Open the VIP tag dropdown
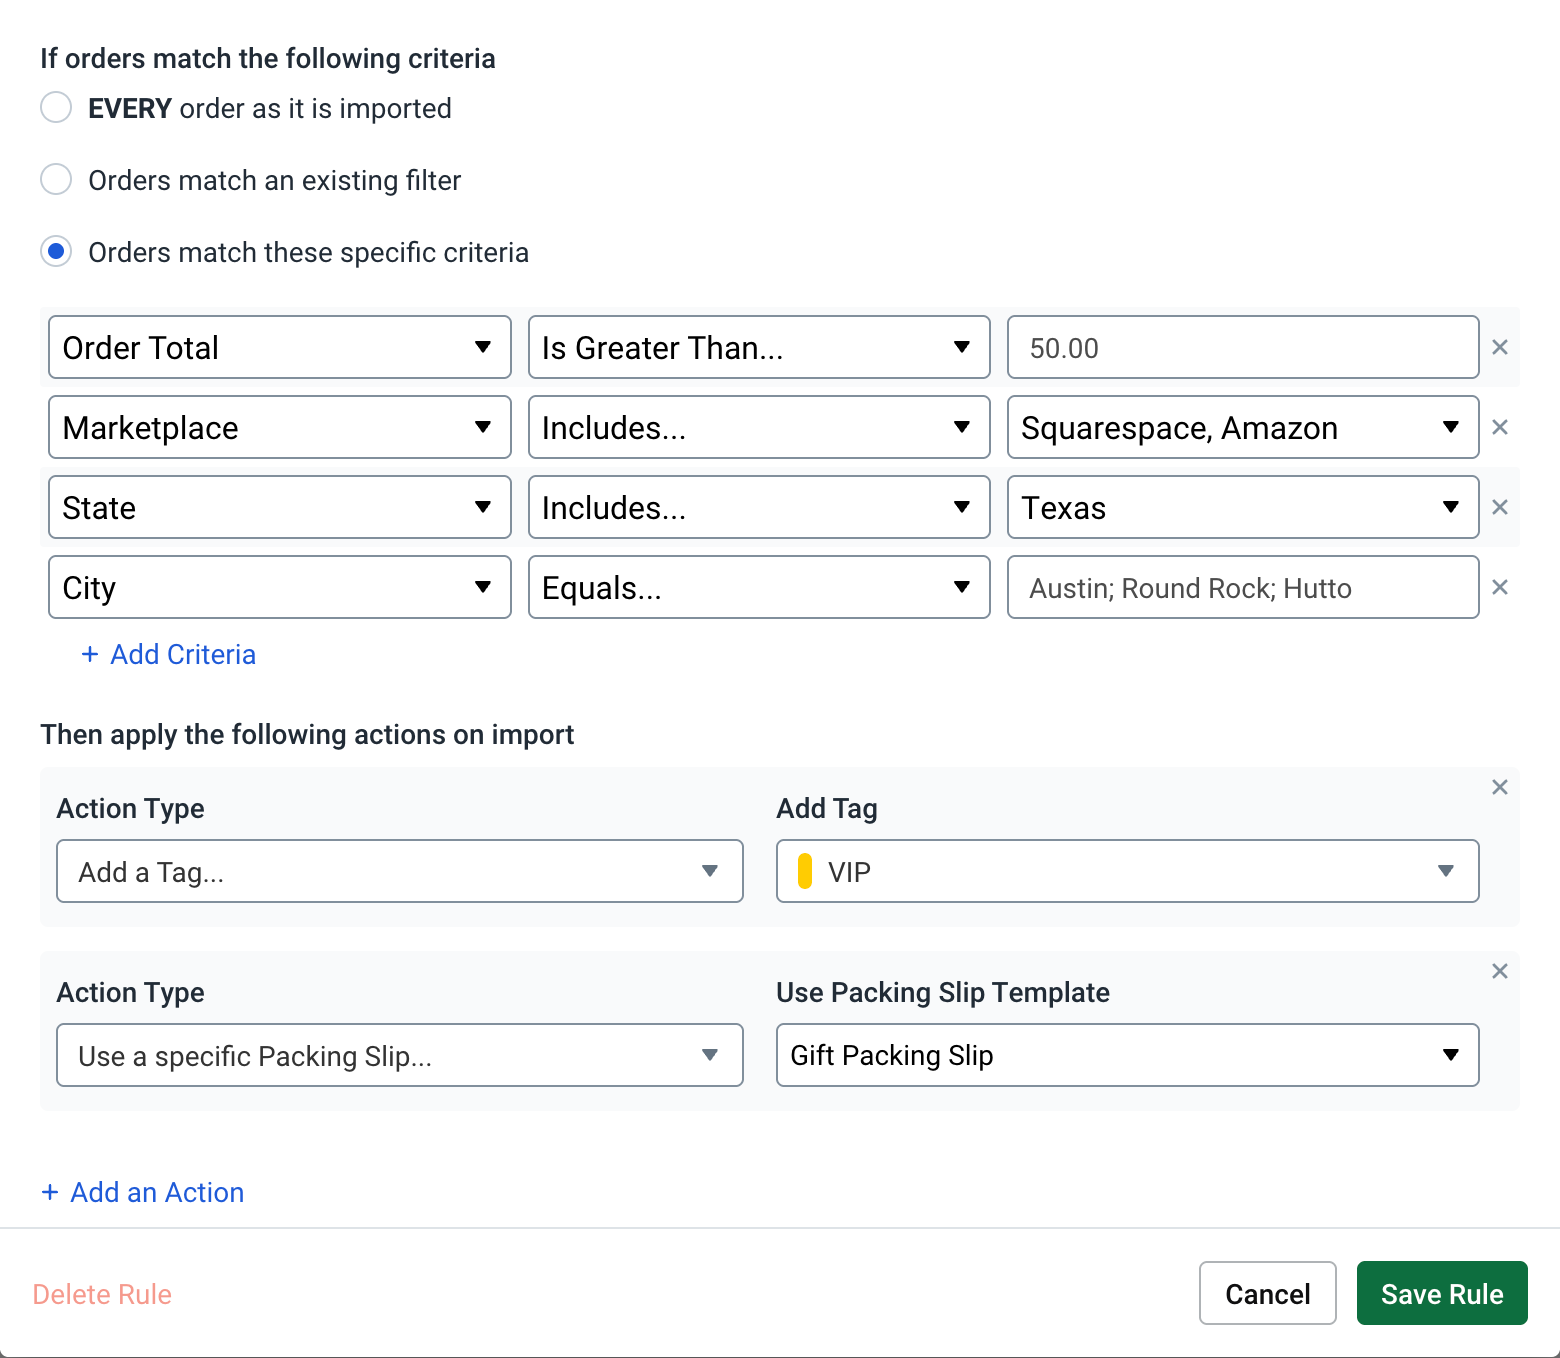Screen dimensions: 1560x1358 tap(1128, 871)
